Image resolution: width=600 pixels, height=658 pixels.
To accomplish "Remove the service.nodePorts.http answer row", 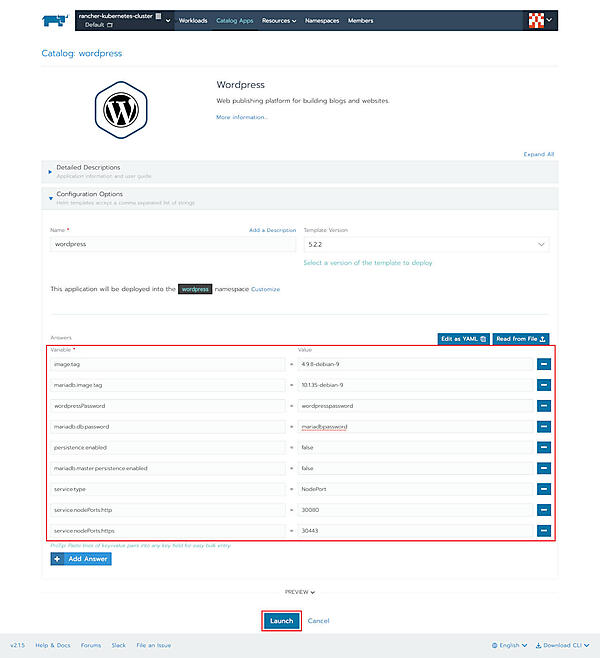I will [x=544, y=510].
